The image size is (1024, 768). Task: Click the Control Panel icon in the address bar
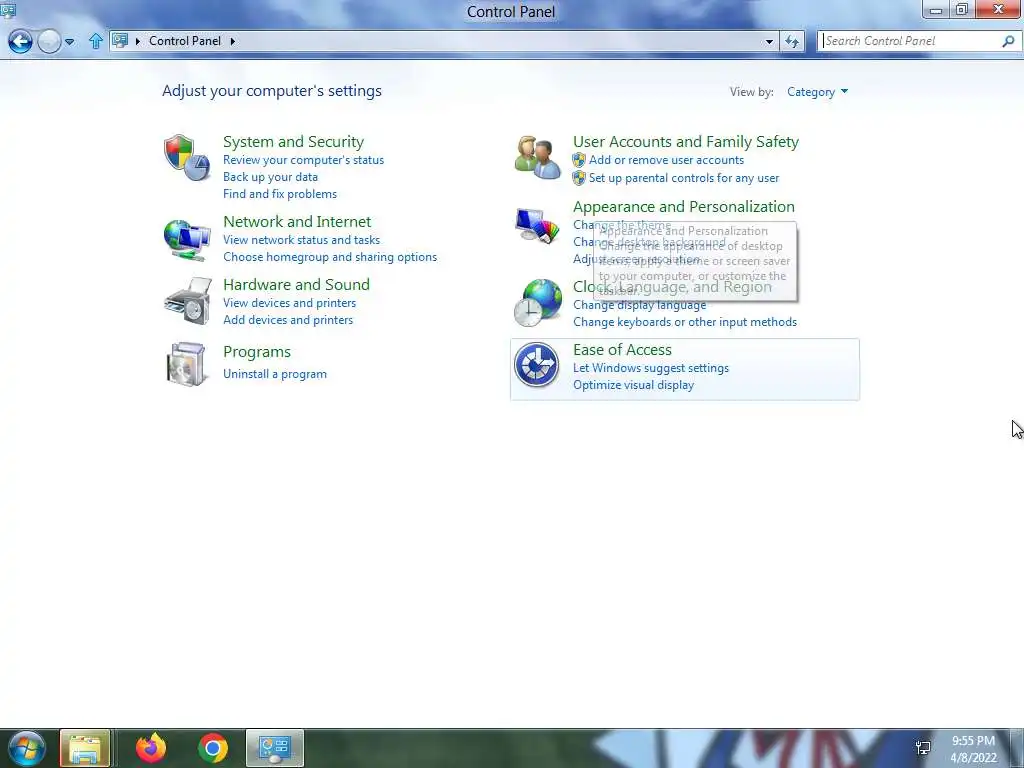click(120, 40)
